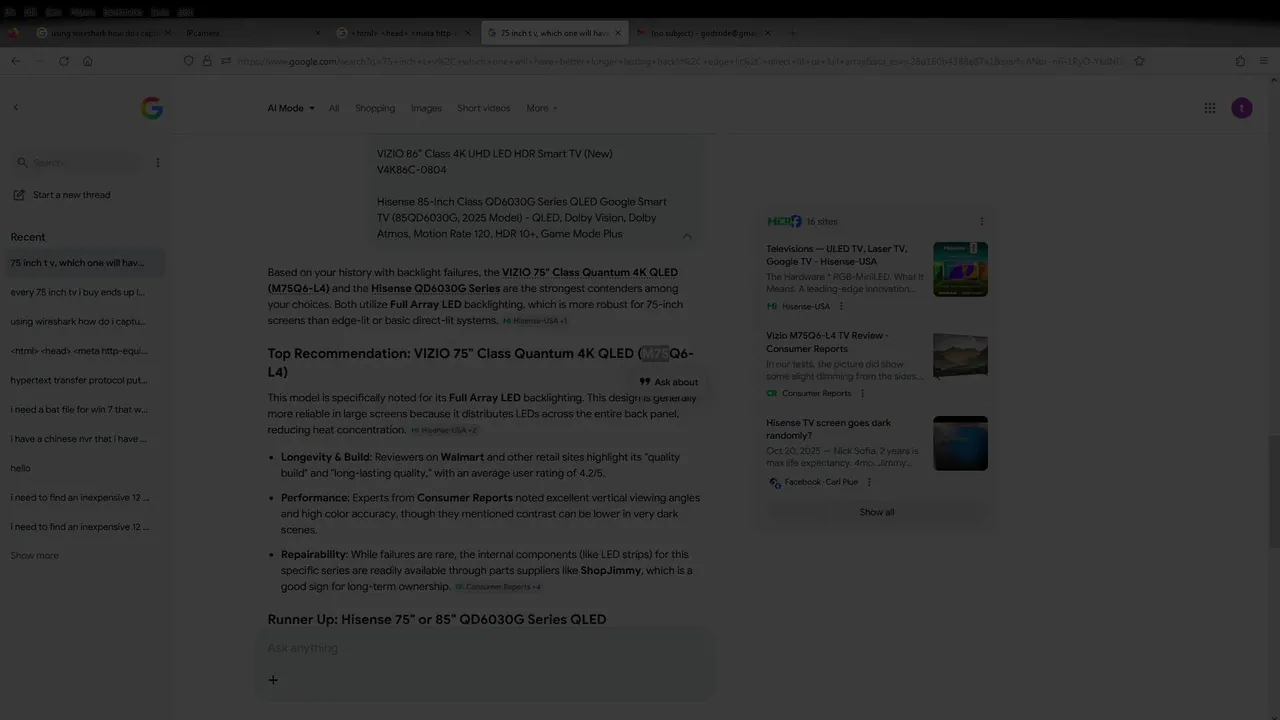Image resolution: width=1280 pixels, height=720 pixels.
Task: Click the tracking protection shield icon
Action: [x=188, y=61]
